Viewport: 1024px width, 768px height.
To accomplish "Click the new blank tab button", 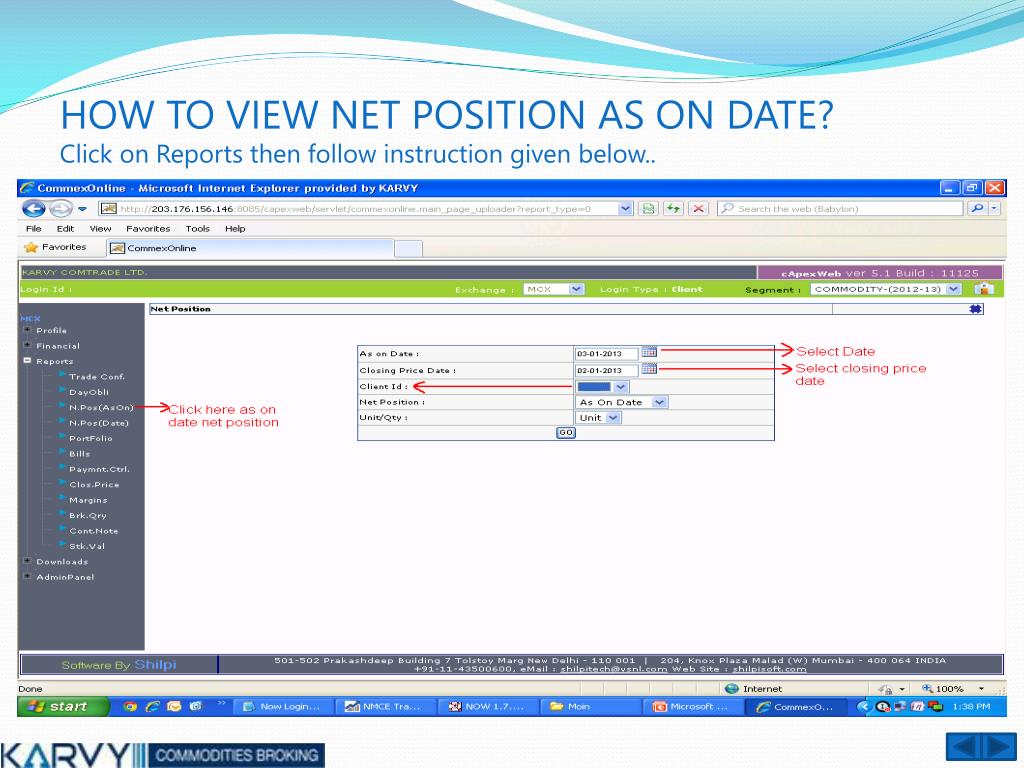I will (x=408, y=248).
